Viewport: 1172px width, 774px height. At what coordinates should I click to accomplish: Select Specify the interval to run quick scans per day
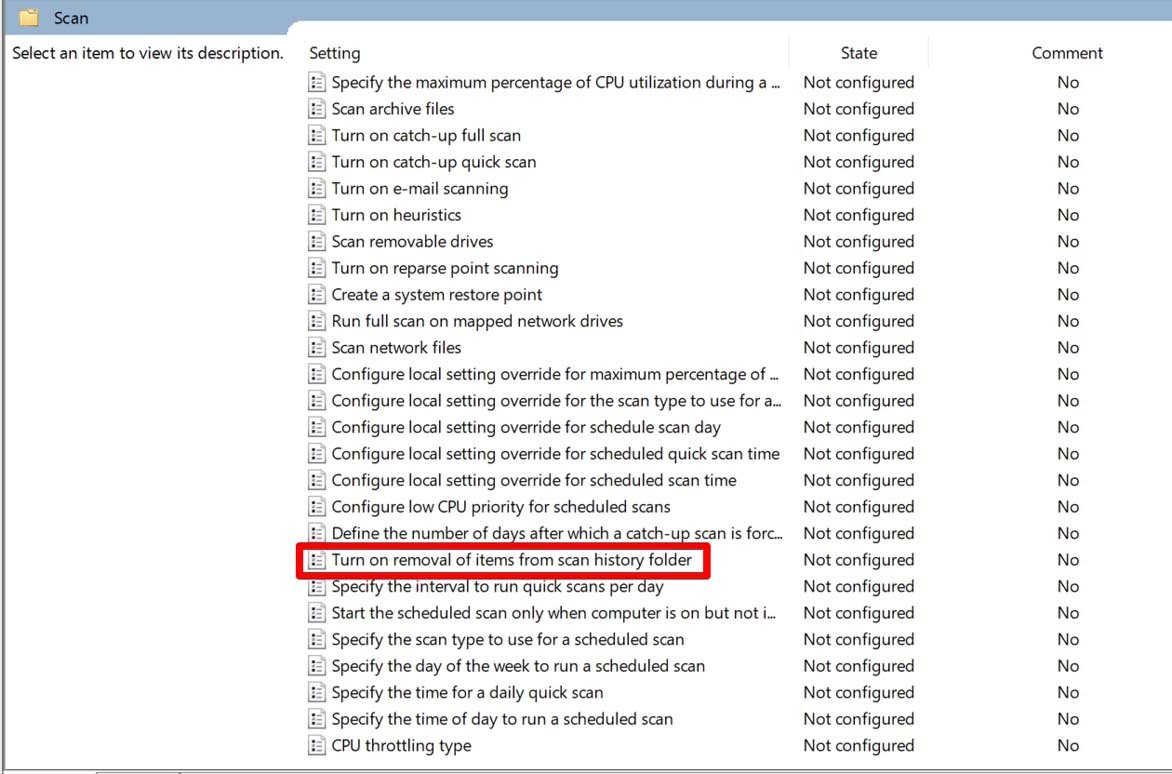[x=497, y=587]
